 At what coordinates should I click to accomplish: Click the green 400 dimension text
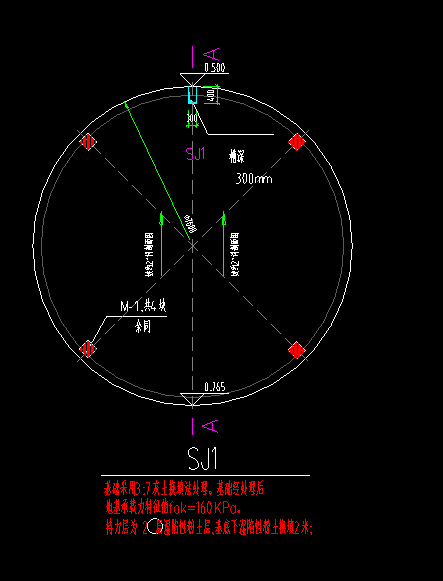pyautogui.click(x=210, y=95)
